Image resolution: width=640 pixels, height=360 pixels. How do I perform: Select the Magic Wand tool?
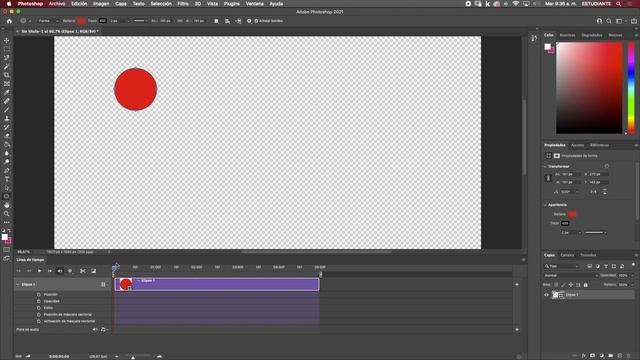pos(7,66)
